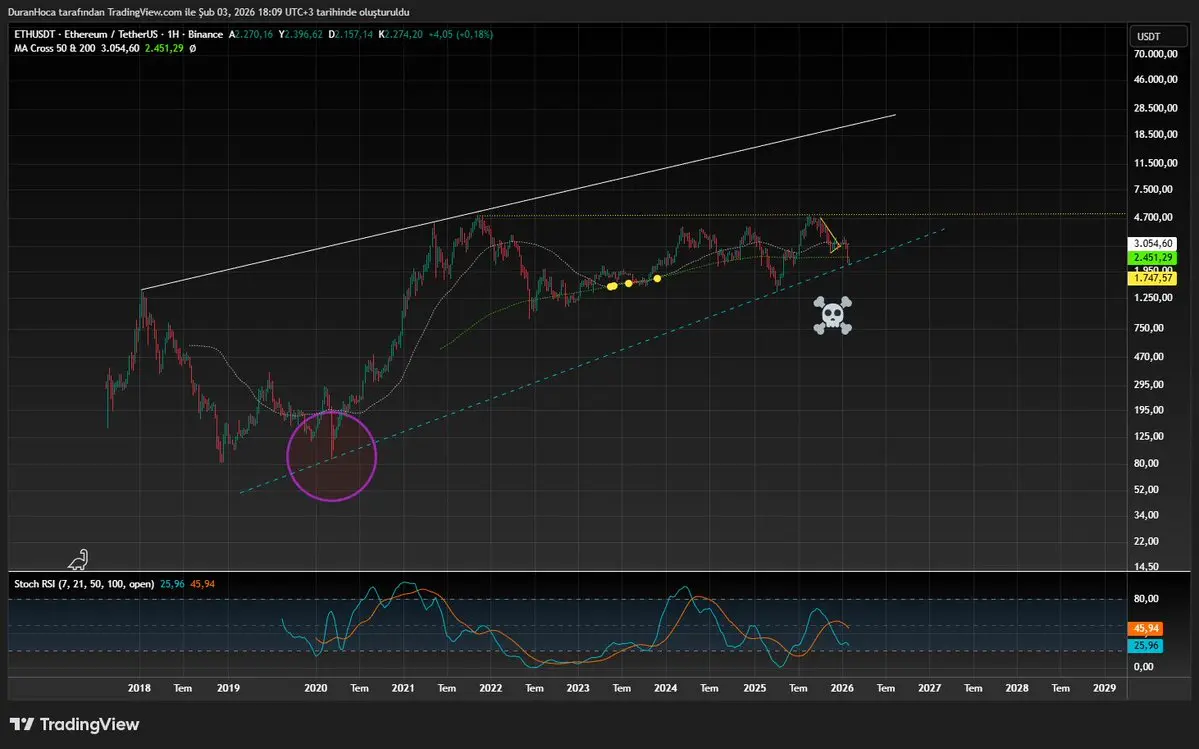Click the 0,00 label on Stoch RSI axis
The image size is (1199, 749).
[x=1144, y=666]
